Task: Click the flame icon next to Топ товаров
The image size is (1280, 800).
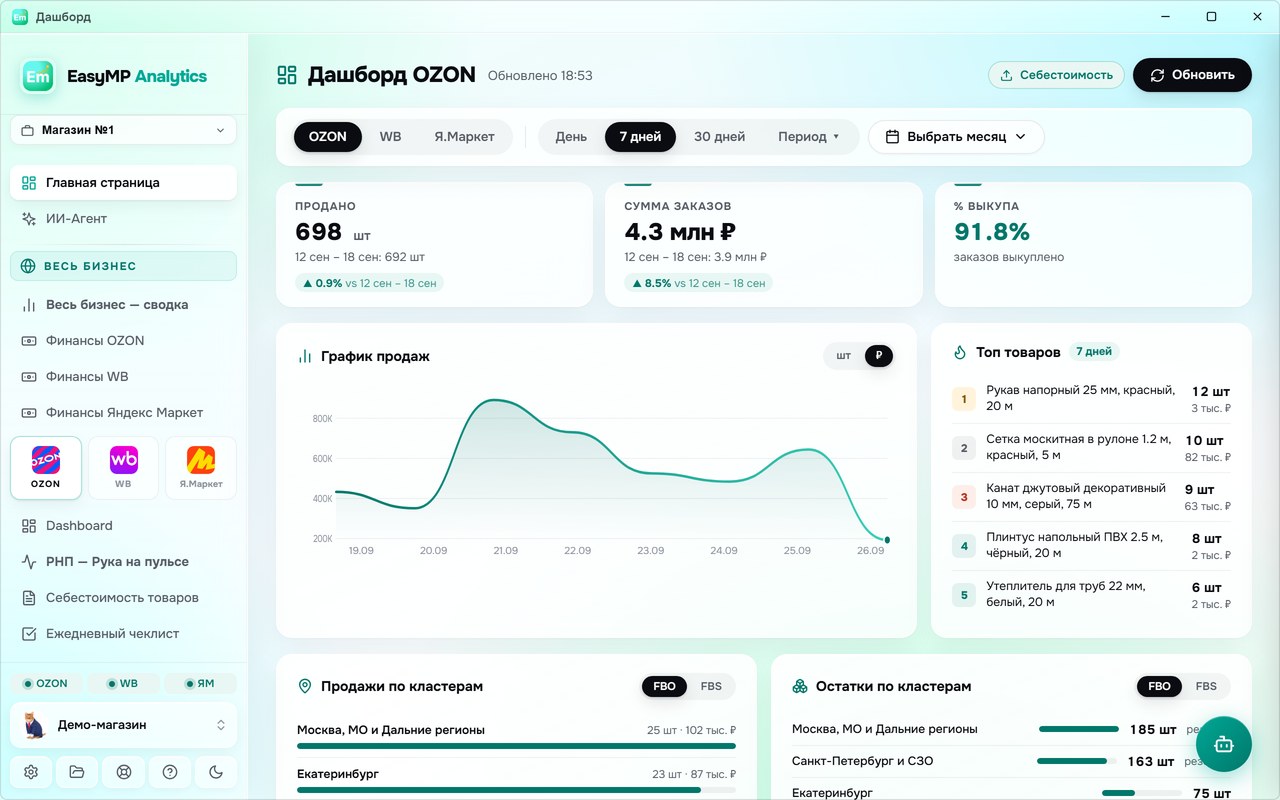Action: [960, 352]
